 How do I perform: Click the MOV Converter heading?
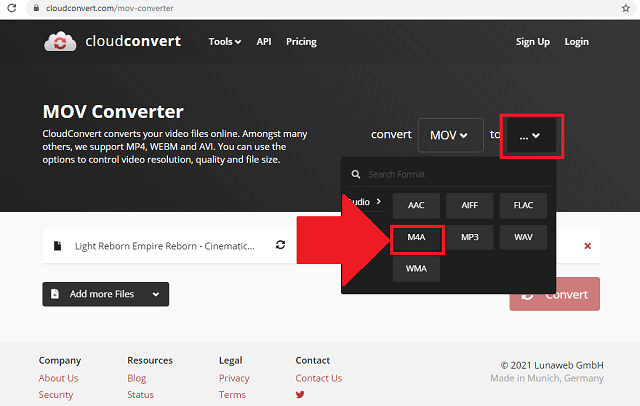pos(113,111)
